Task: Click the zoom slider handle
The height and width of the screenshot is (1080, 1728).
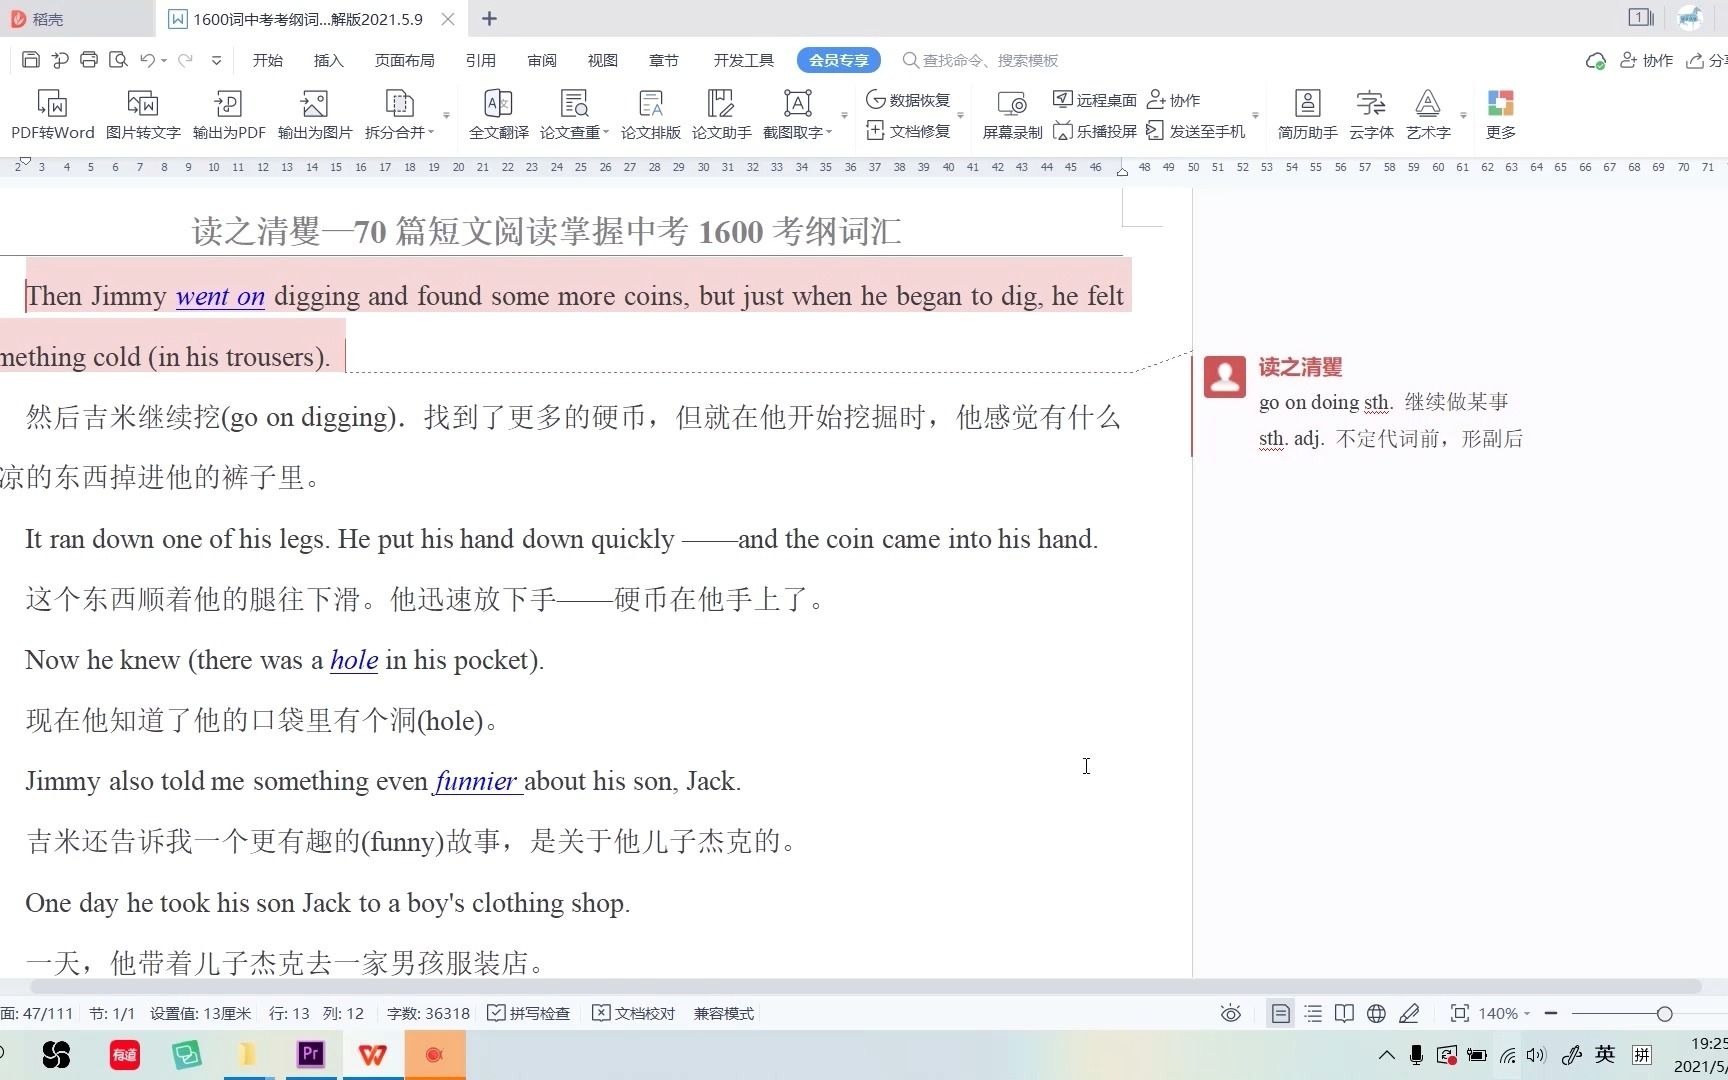Action: pyautogui.click(x=1664, y=1014)
